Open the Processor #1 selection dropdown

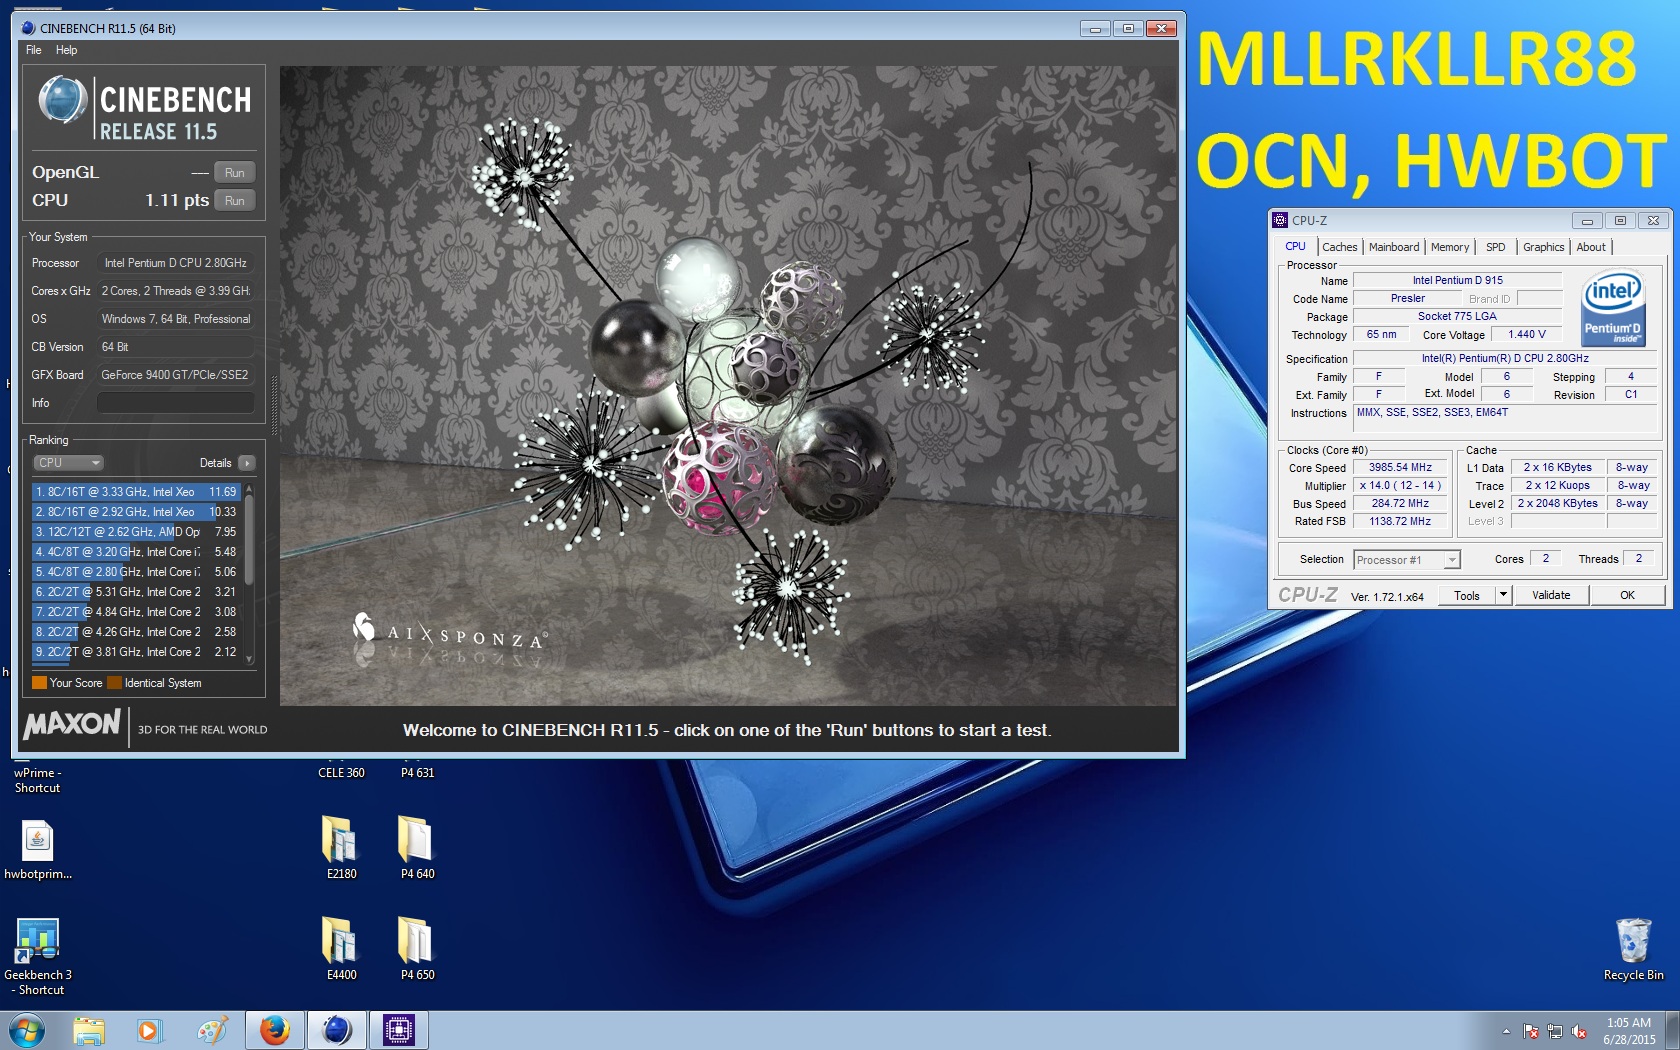[x=1407, y=560]
